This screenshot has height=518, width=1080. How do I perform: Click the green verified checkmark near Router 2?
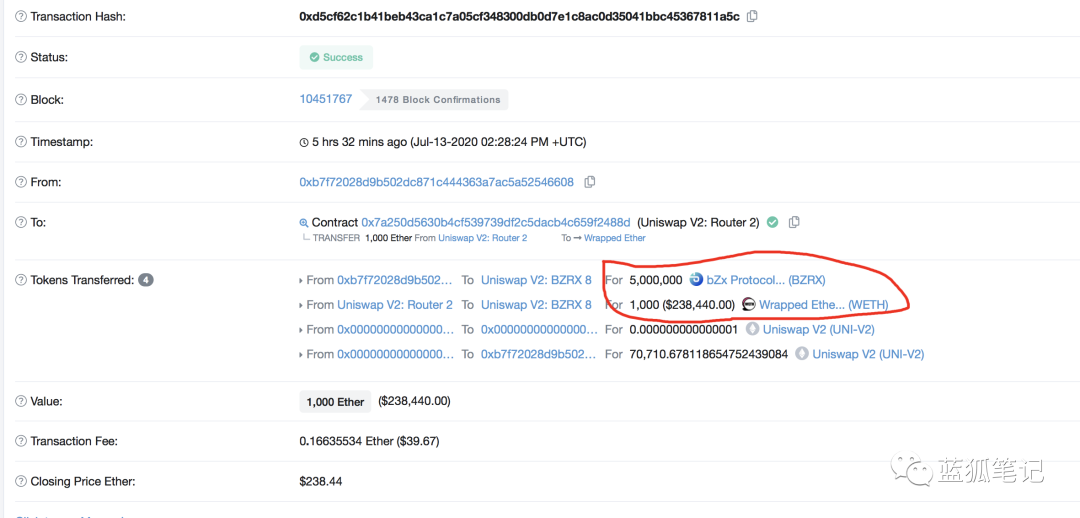click(x=773, y=222)
